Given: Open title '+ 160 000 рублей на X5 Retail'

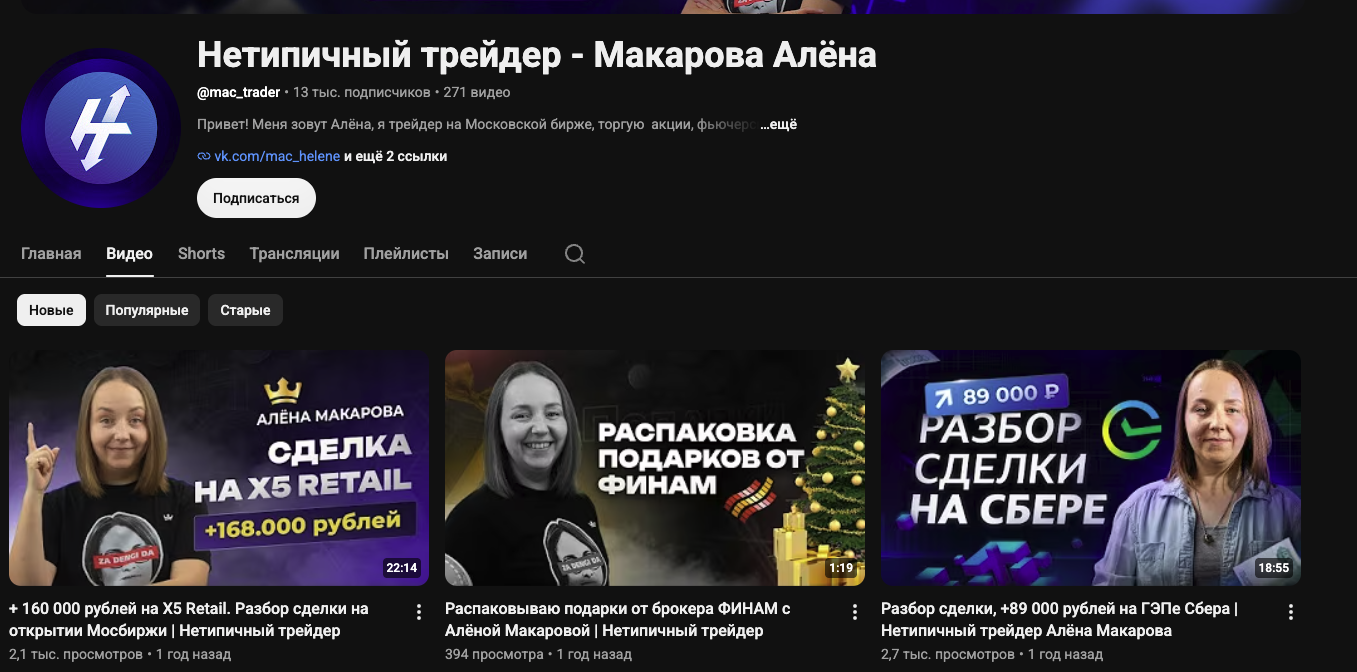Looking at the screenshot, I should [x=189, y=619].
